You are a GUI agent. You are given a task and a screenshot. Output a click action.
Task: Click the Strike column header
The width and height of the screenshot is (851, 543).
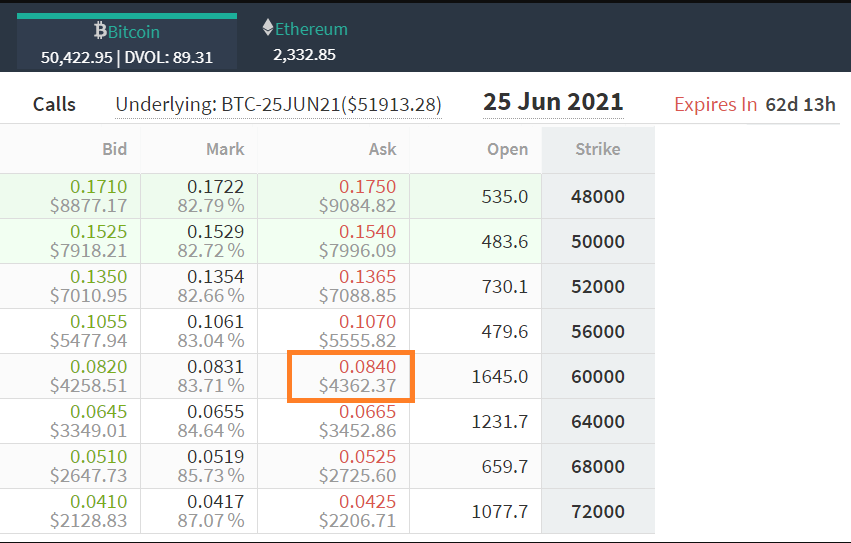pos(598,149)
